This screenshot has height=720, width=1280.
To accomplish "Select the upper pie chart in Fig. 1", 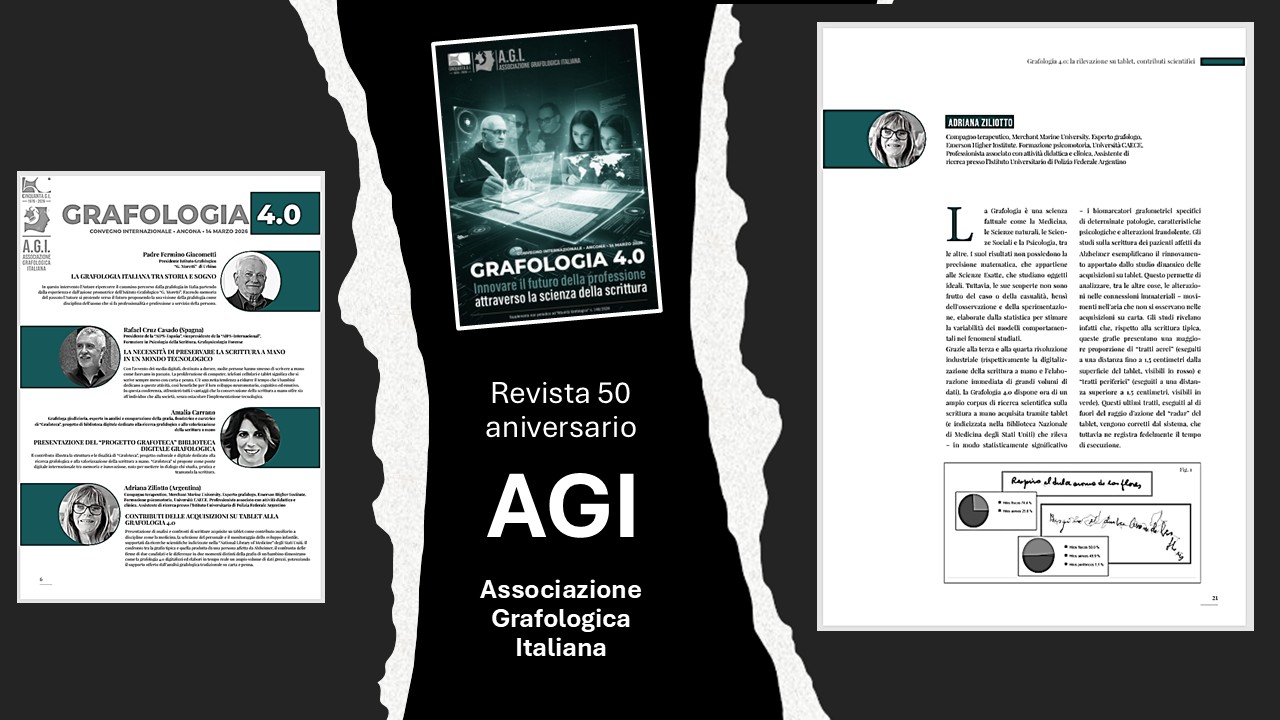I will (973, 509).
